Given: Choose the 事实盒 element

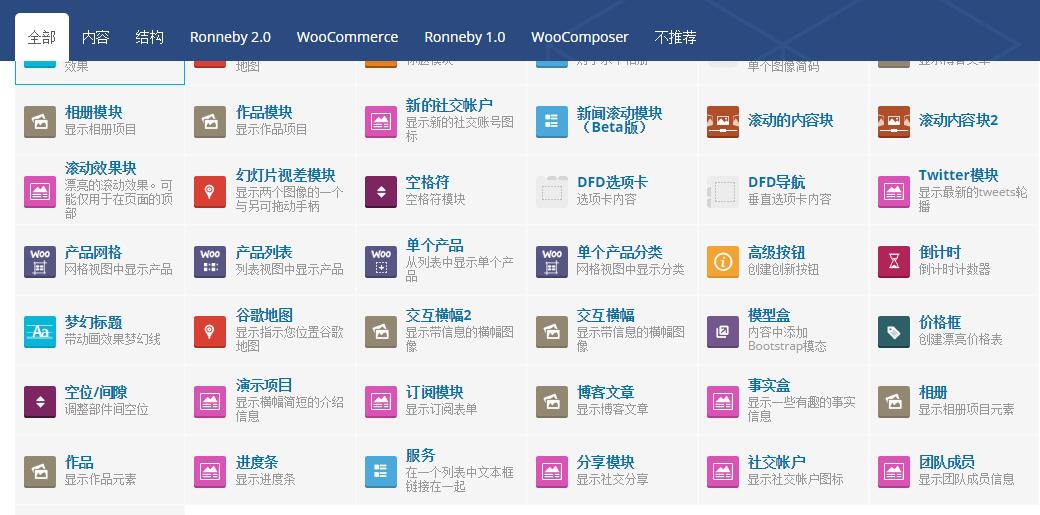Looking at the screenshot, I should tap(769, 385).
